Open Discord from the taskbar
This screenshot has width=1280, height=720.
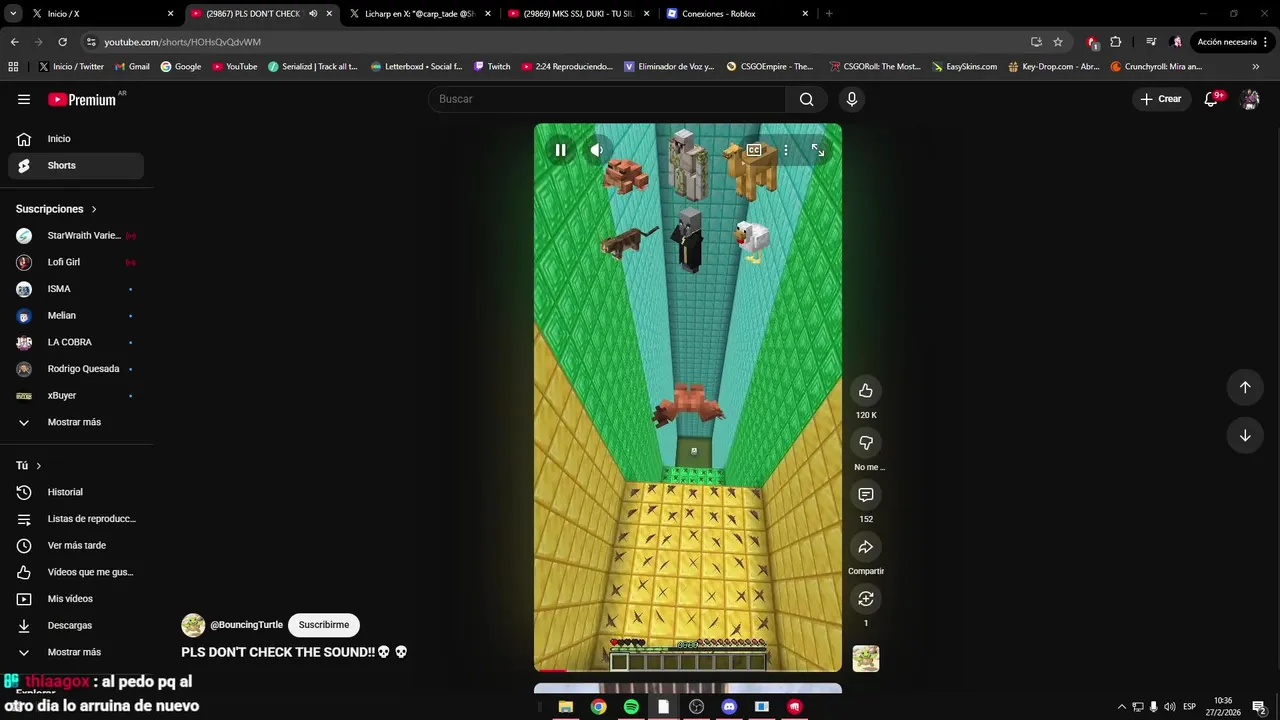click(729, 707)
